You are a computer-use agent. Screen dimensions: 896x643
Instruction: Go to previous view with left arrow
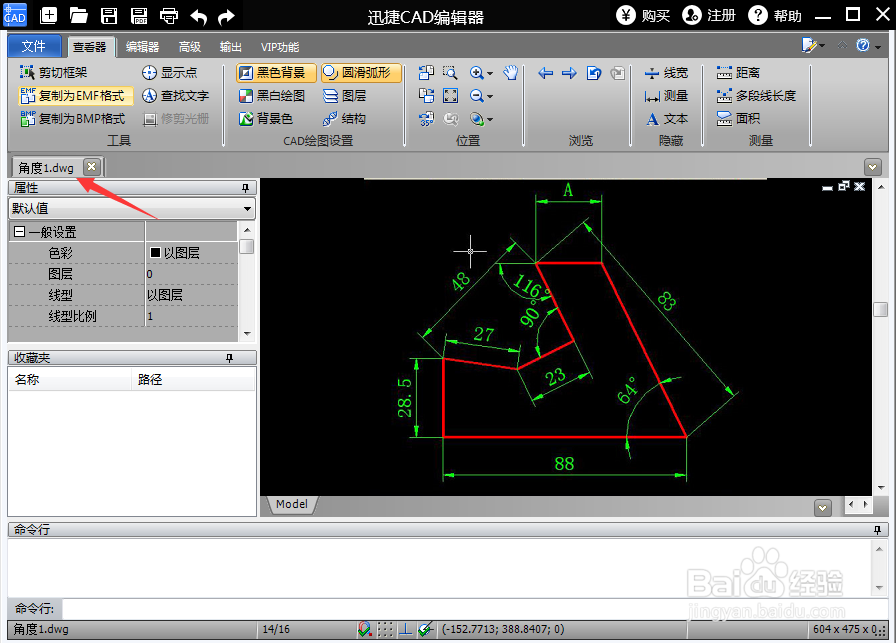(x=546, y=73)
